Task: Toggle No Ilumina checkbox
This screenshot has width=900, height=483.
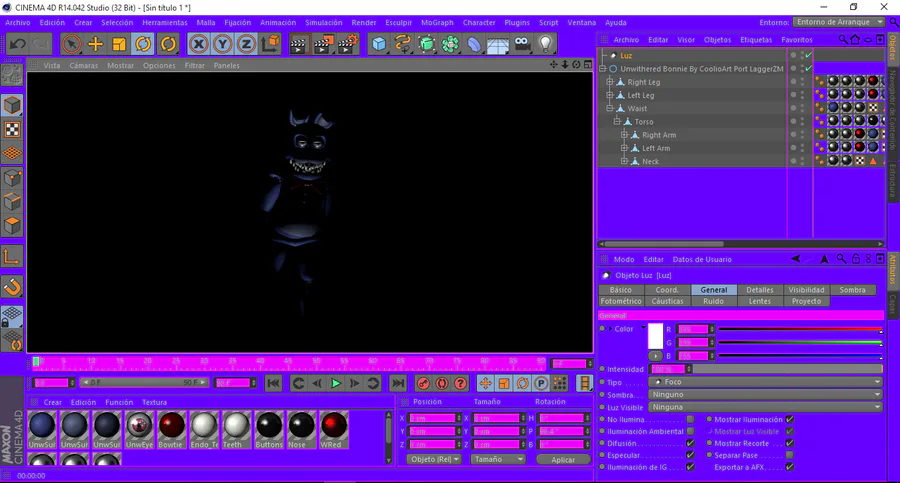Action: coord(690,419)
